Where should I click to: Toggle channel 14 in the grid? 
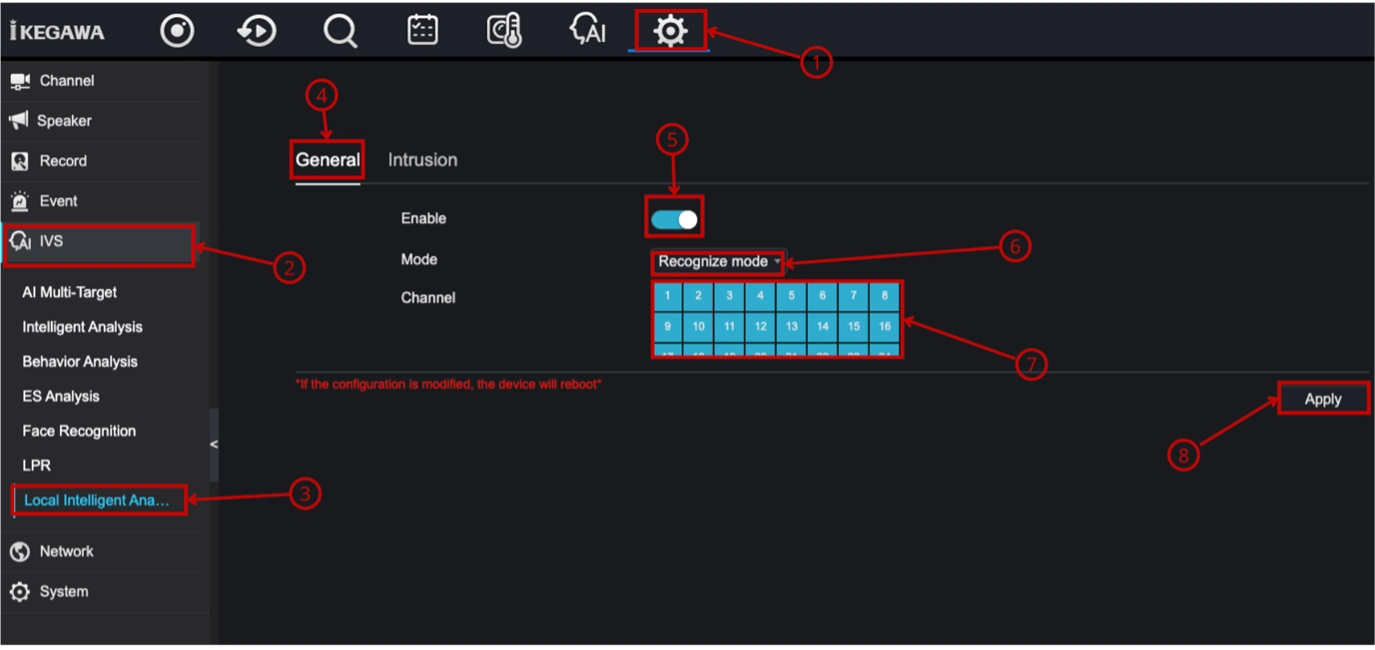tap(823, 327)
